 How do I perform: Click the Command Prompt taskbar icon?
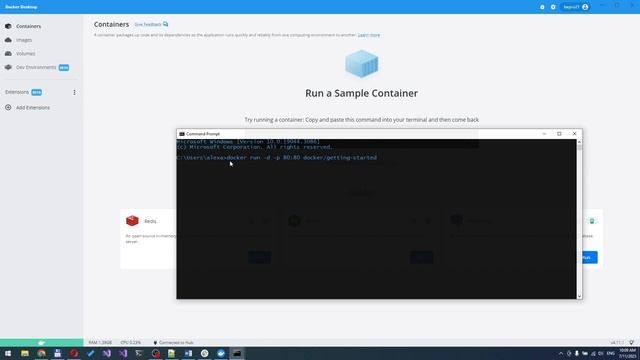click(237, 353)
